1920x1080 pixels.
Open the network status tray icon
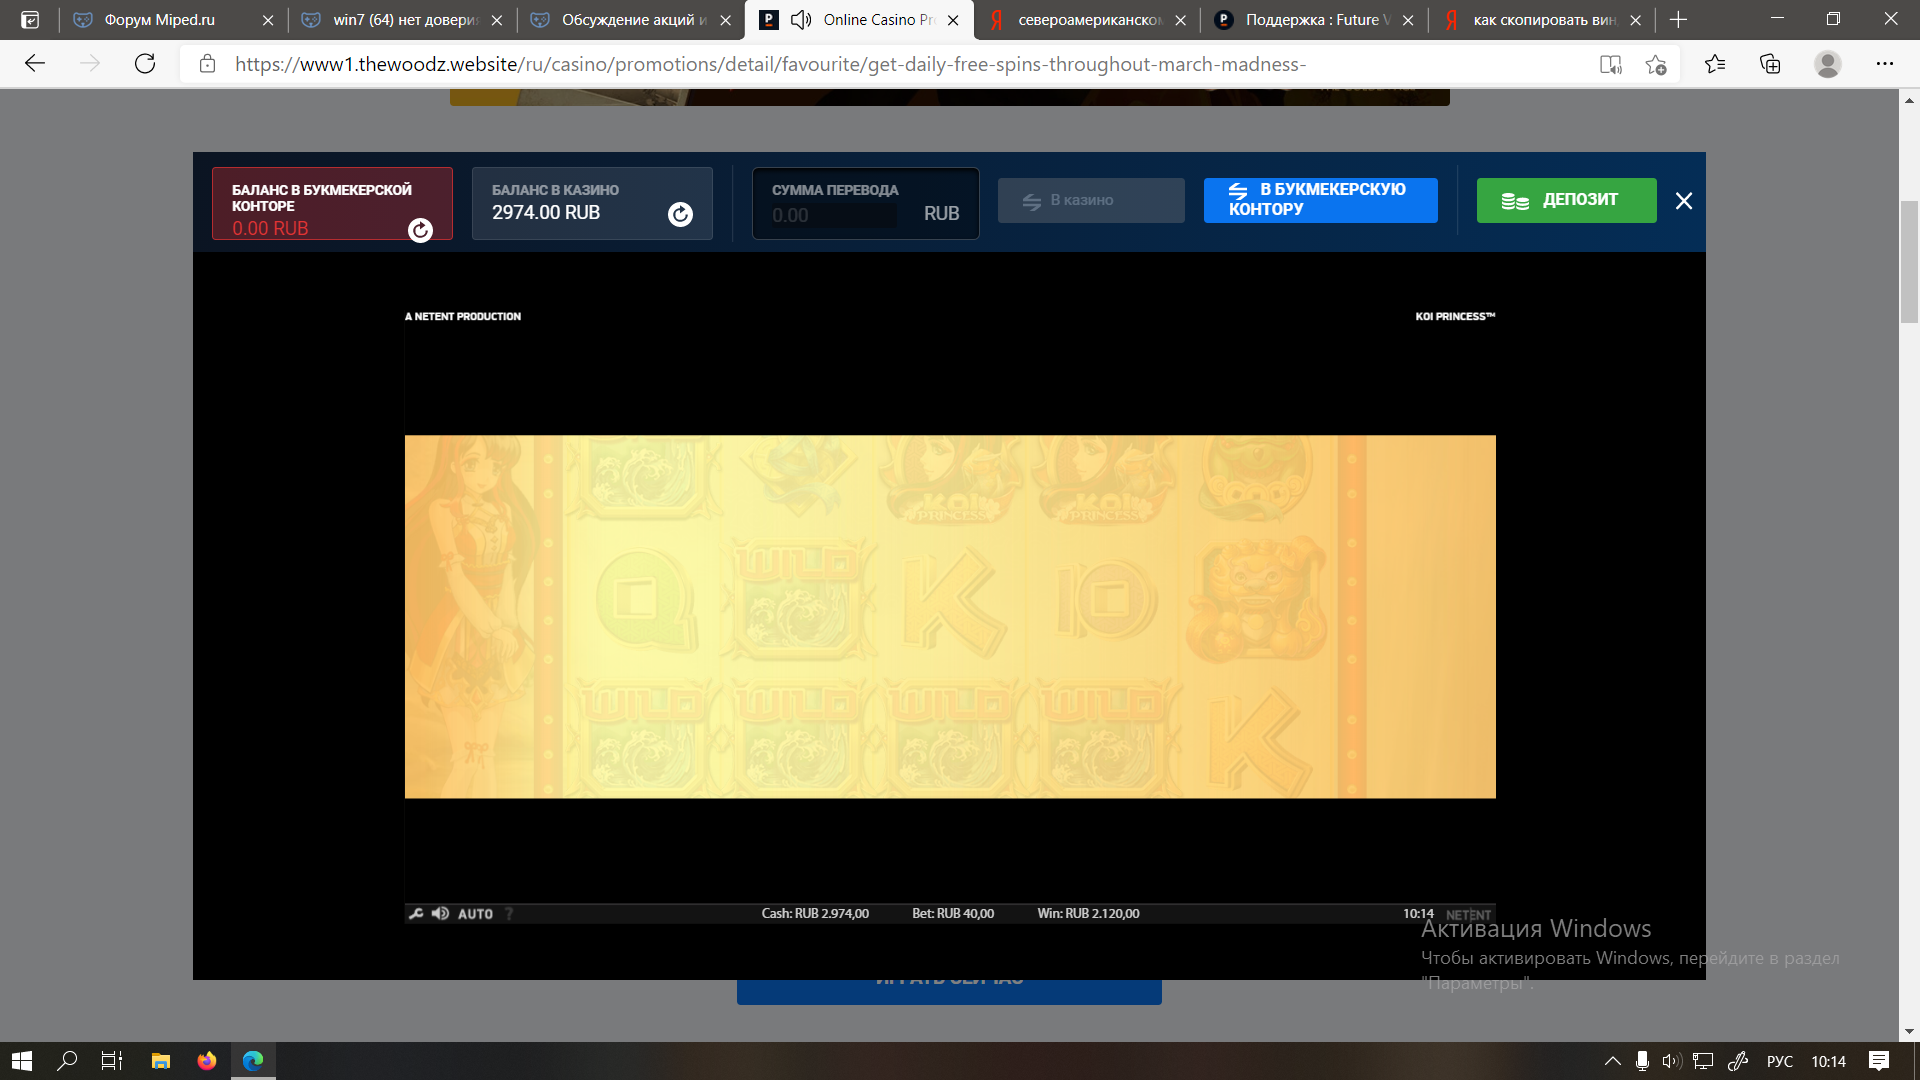pyautogui.click(x=1703, y=1061)
